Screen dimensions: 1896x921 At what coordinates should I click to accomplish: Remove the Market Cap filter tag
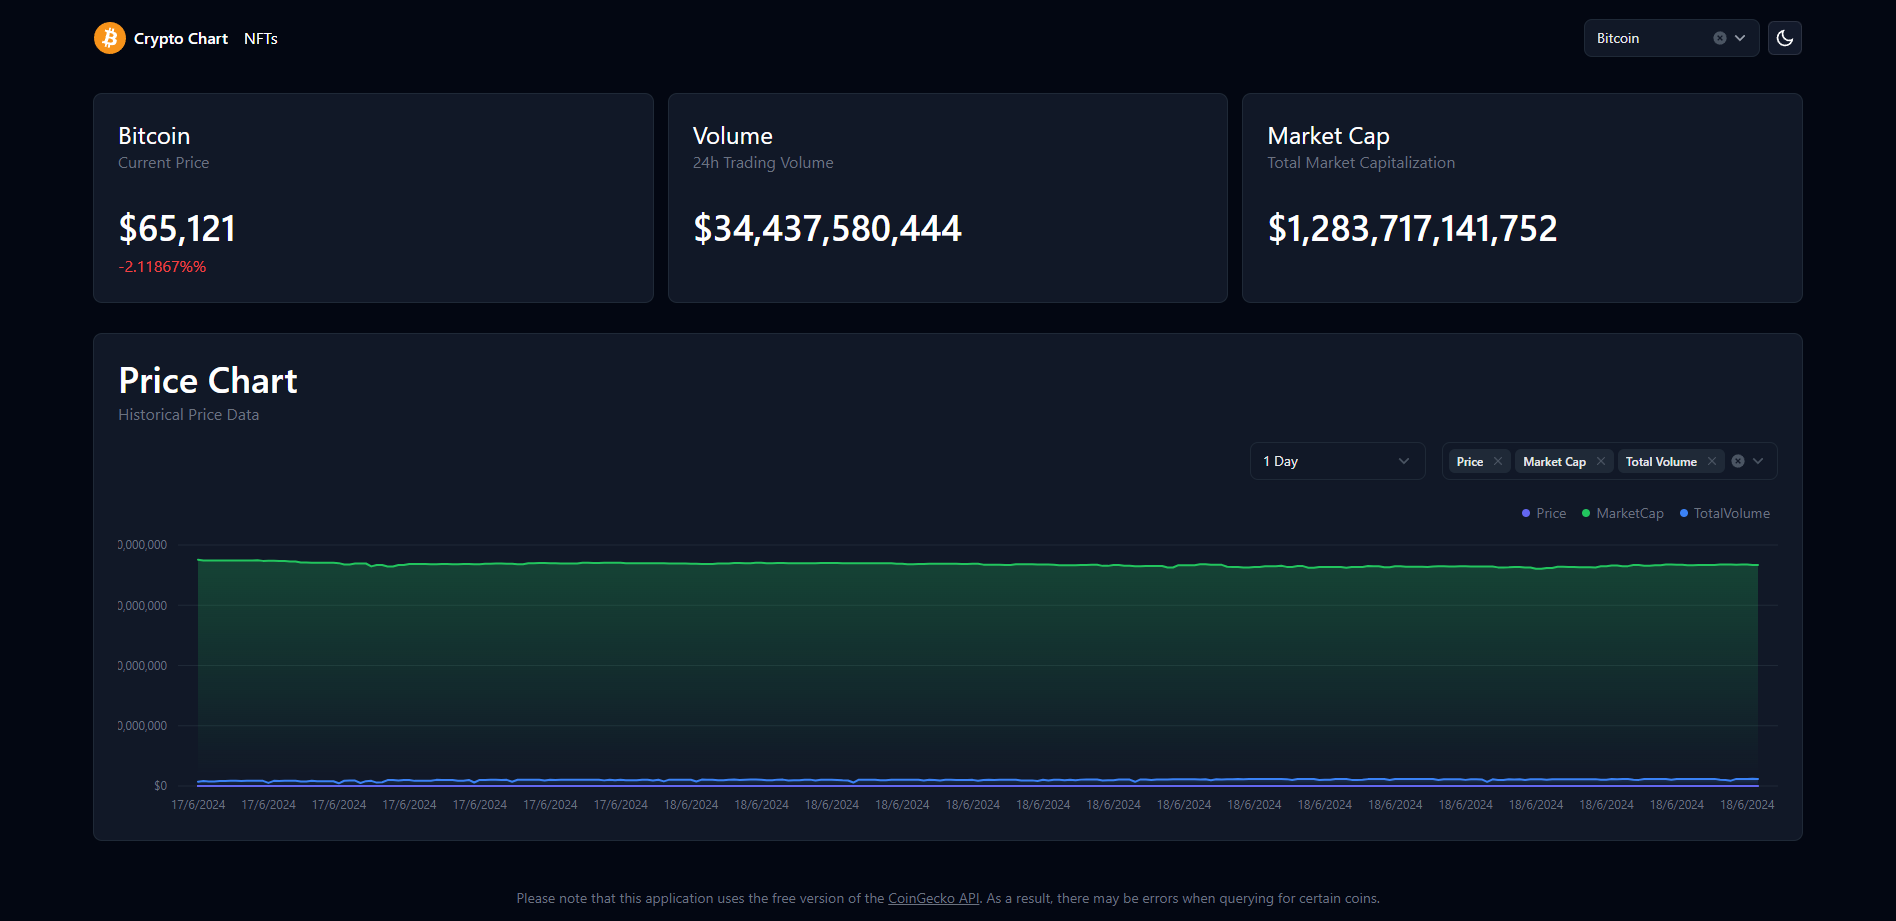pos(1601,461)
